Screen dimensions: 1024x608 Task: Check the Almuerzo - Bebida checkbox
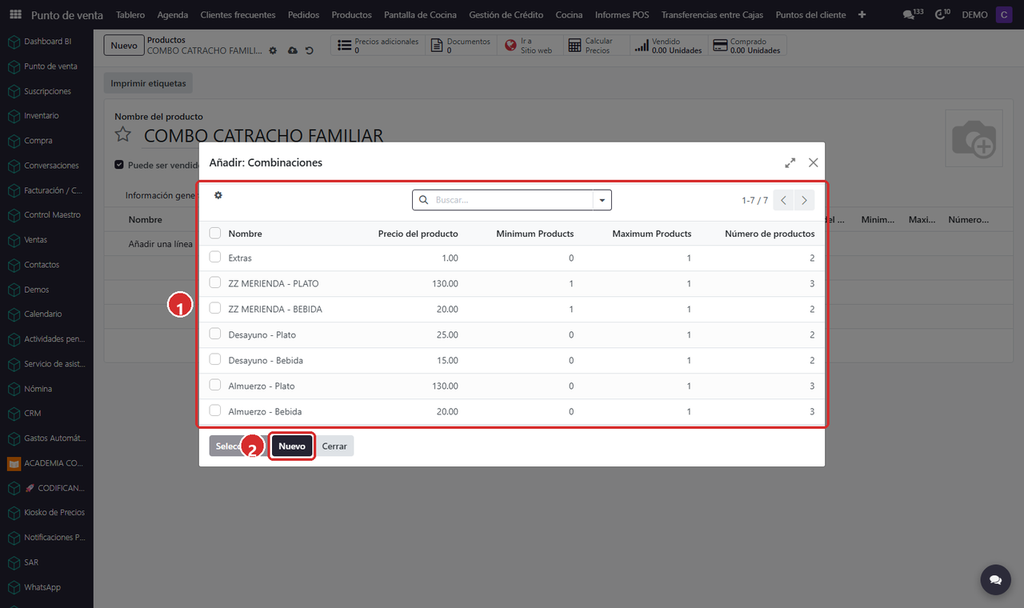pos(215,411)
